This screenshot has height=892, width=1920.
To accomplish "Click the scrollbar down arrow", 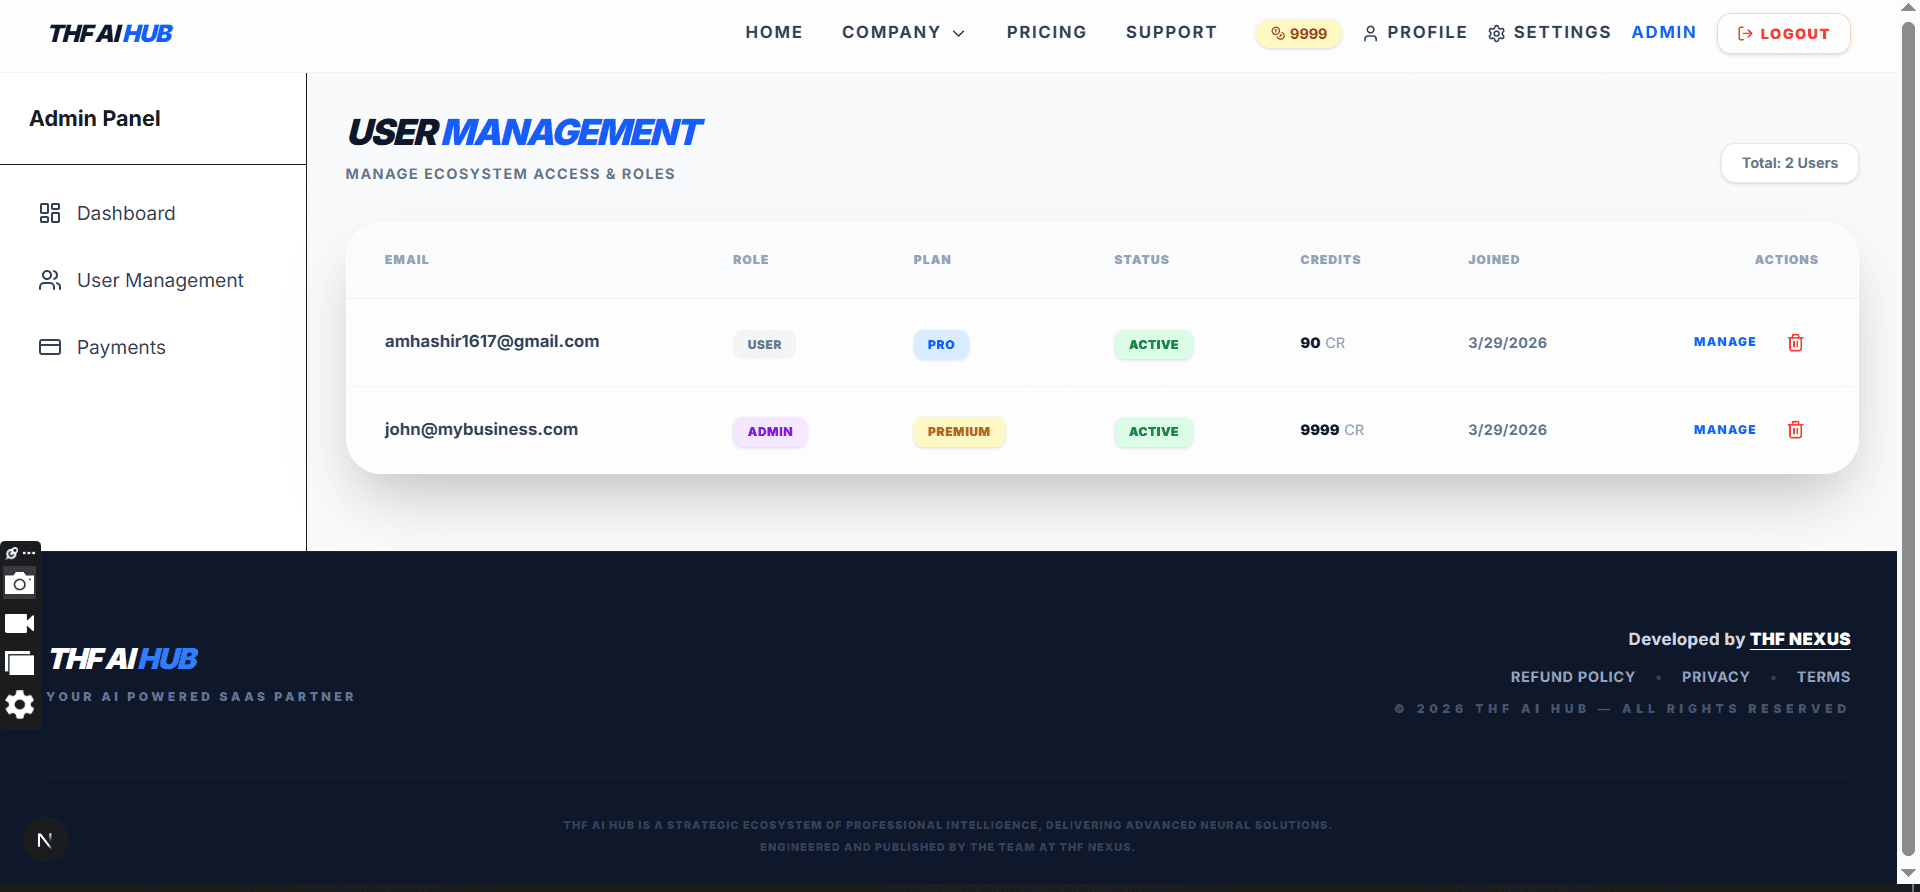I will [1908, 873].
